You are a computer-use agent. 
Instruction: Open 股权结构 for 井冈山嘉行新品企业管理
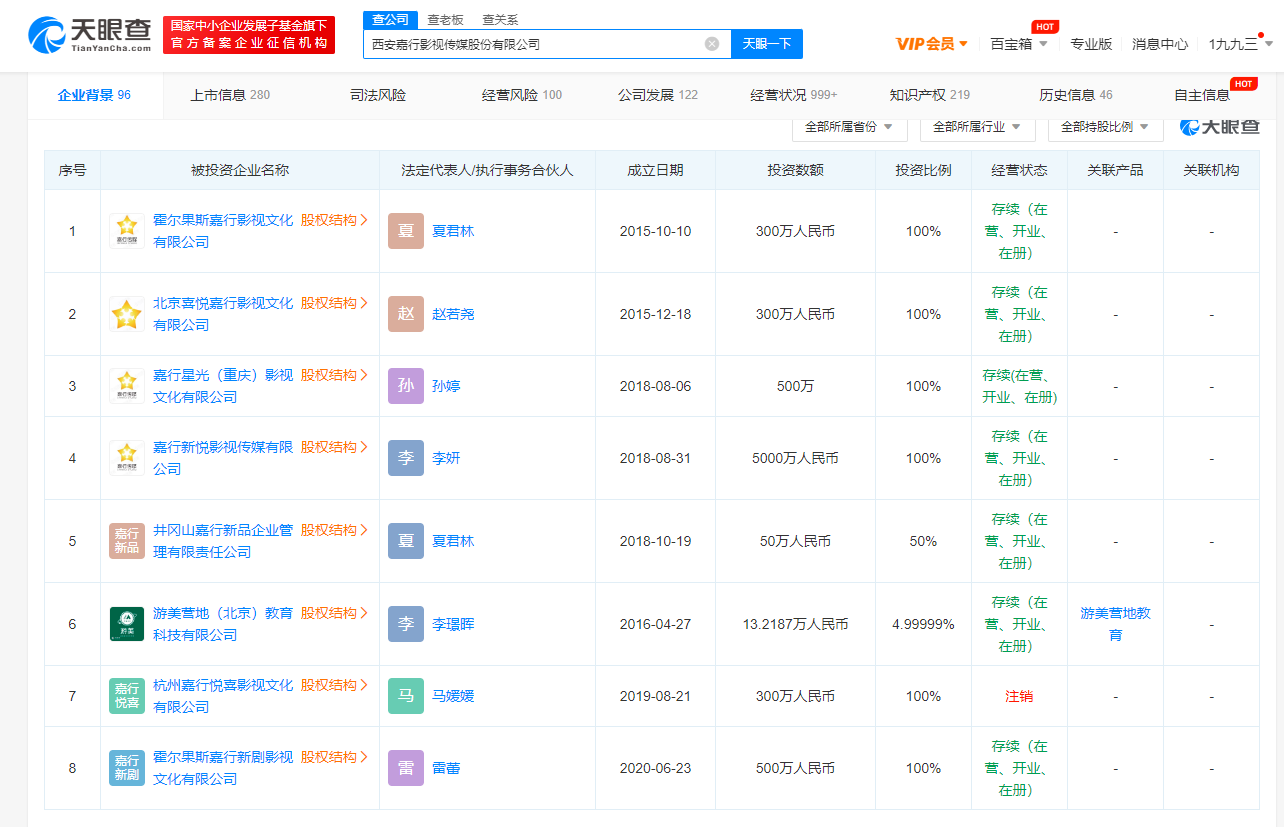click(x=335, y=530)
